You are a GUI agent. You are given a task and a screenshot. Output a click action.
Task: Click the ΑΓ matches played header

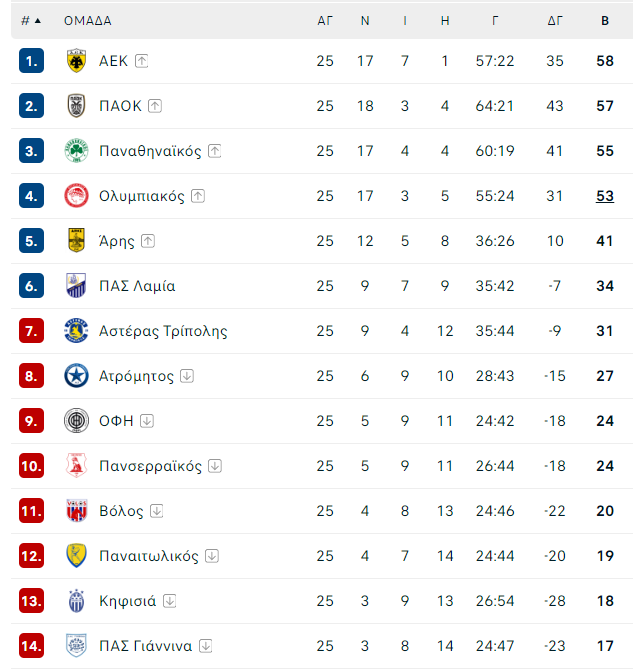pyautogui.click(x=325, y=21)
